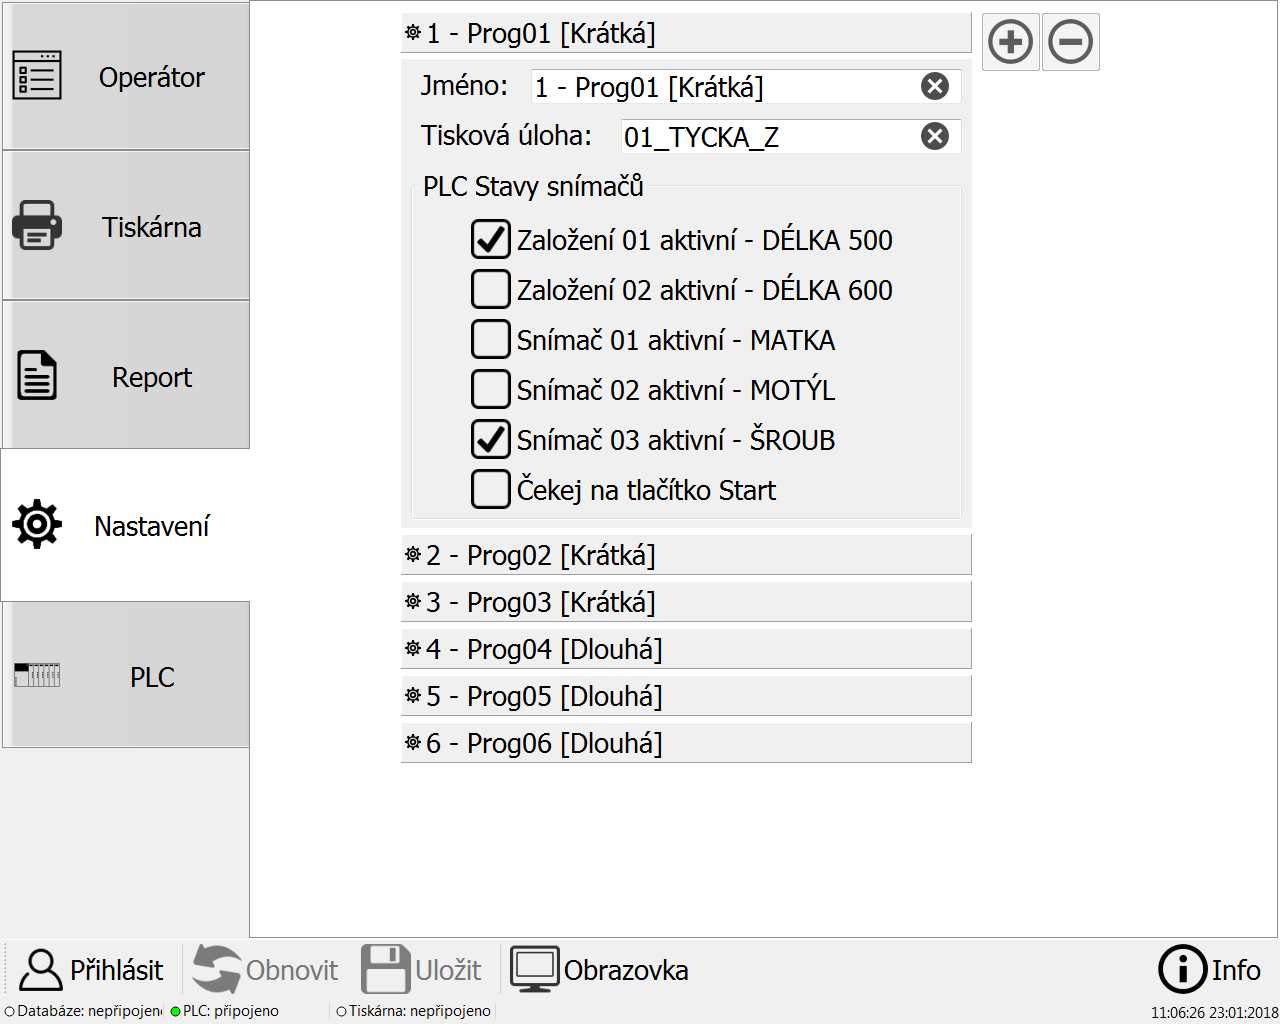Expand 2 - Prog02 [Krátká]

point(686,555)
